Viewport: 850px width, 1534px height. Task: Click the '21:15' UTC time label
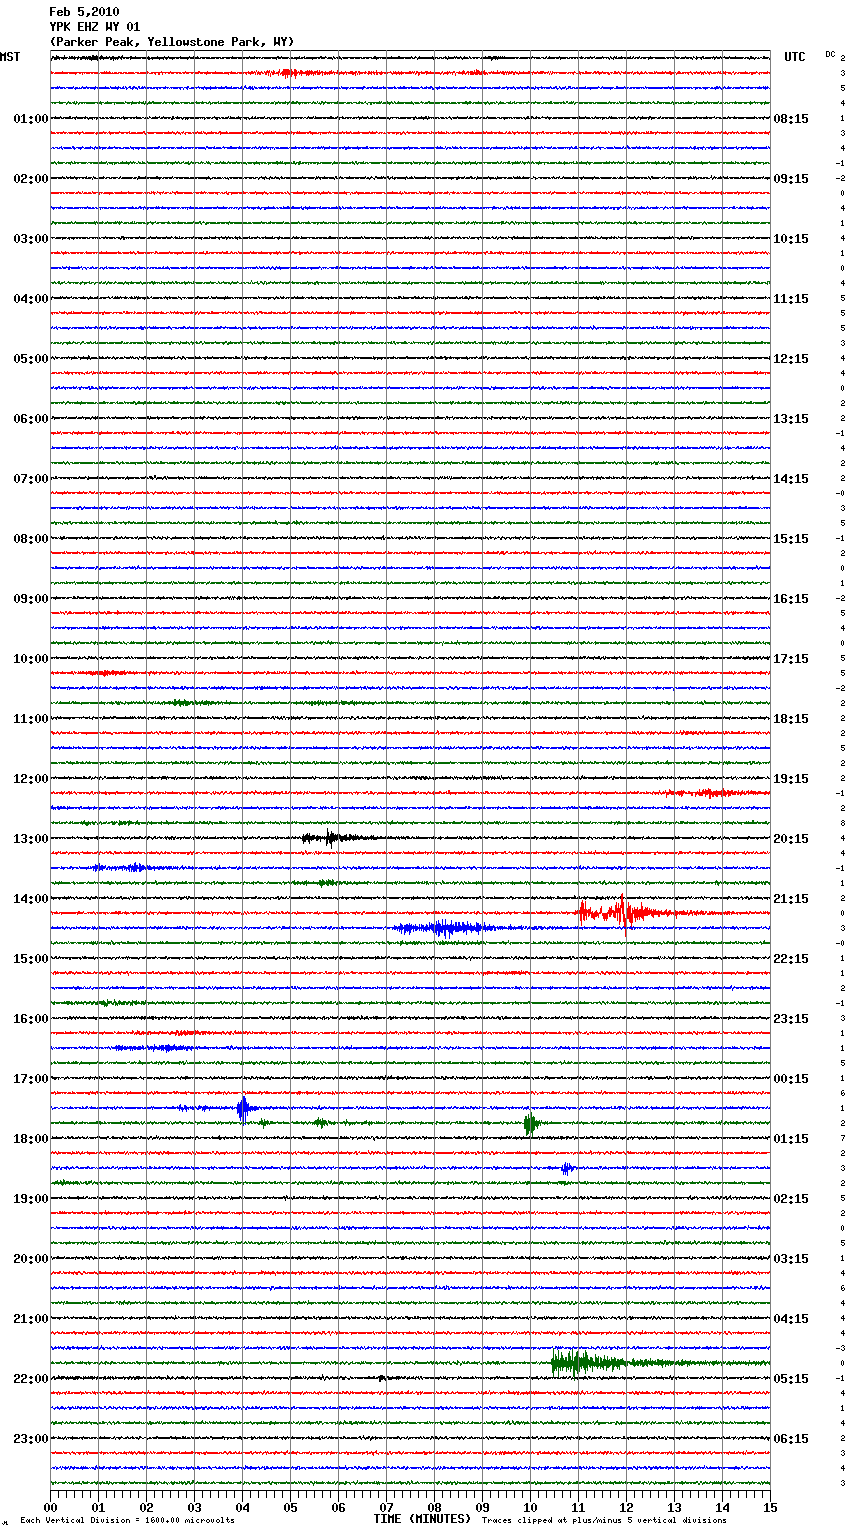click(x=791, y=899)
